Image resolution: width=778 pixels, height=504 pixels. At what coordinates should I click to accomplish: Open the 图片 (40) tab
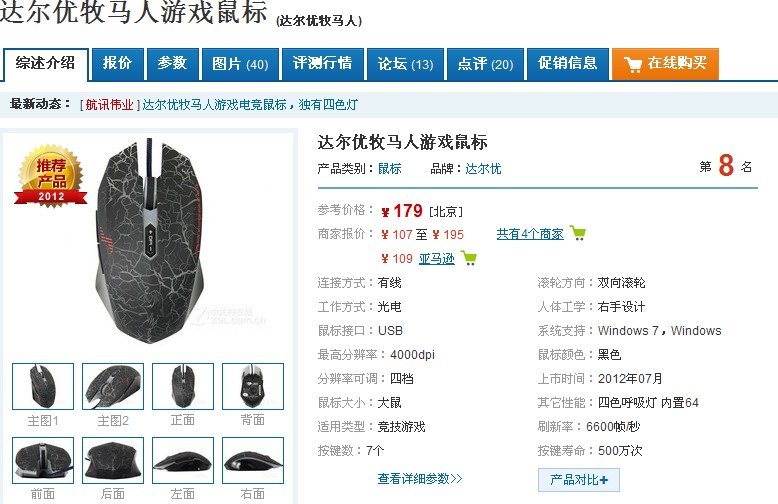pos(240,64)
